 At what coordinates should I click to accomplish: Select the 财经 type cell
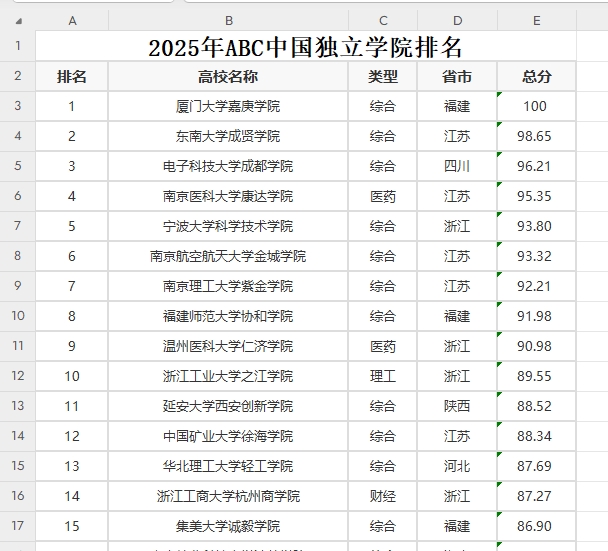click(x=383, y=496)
